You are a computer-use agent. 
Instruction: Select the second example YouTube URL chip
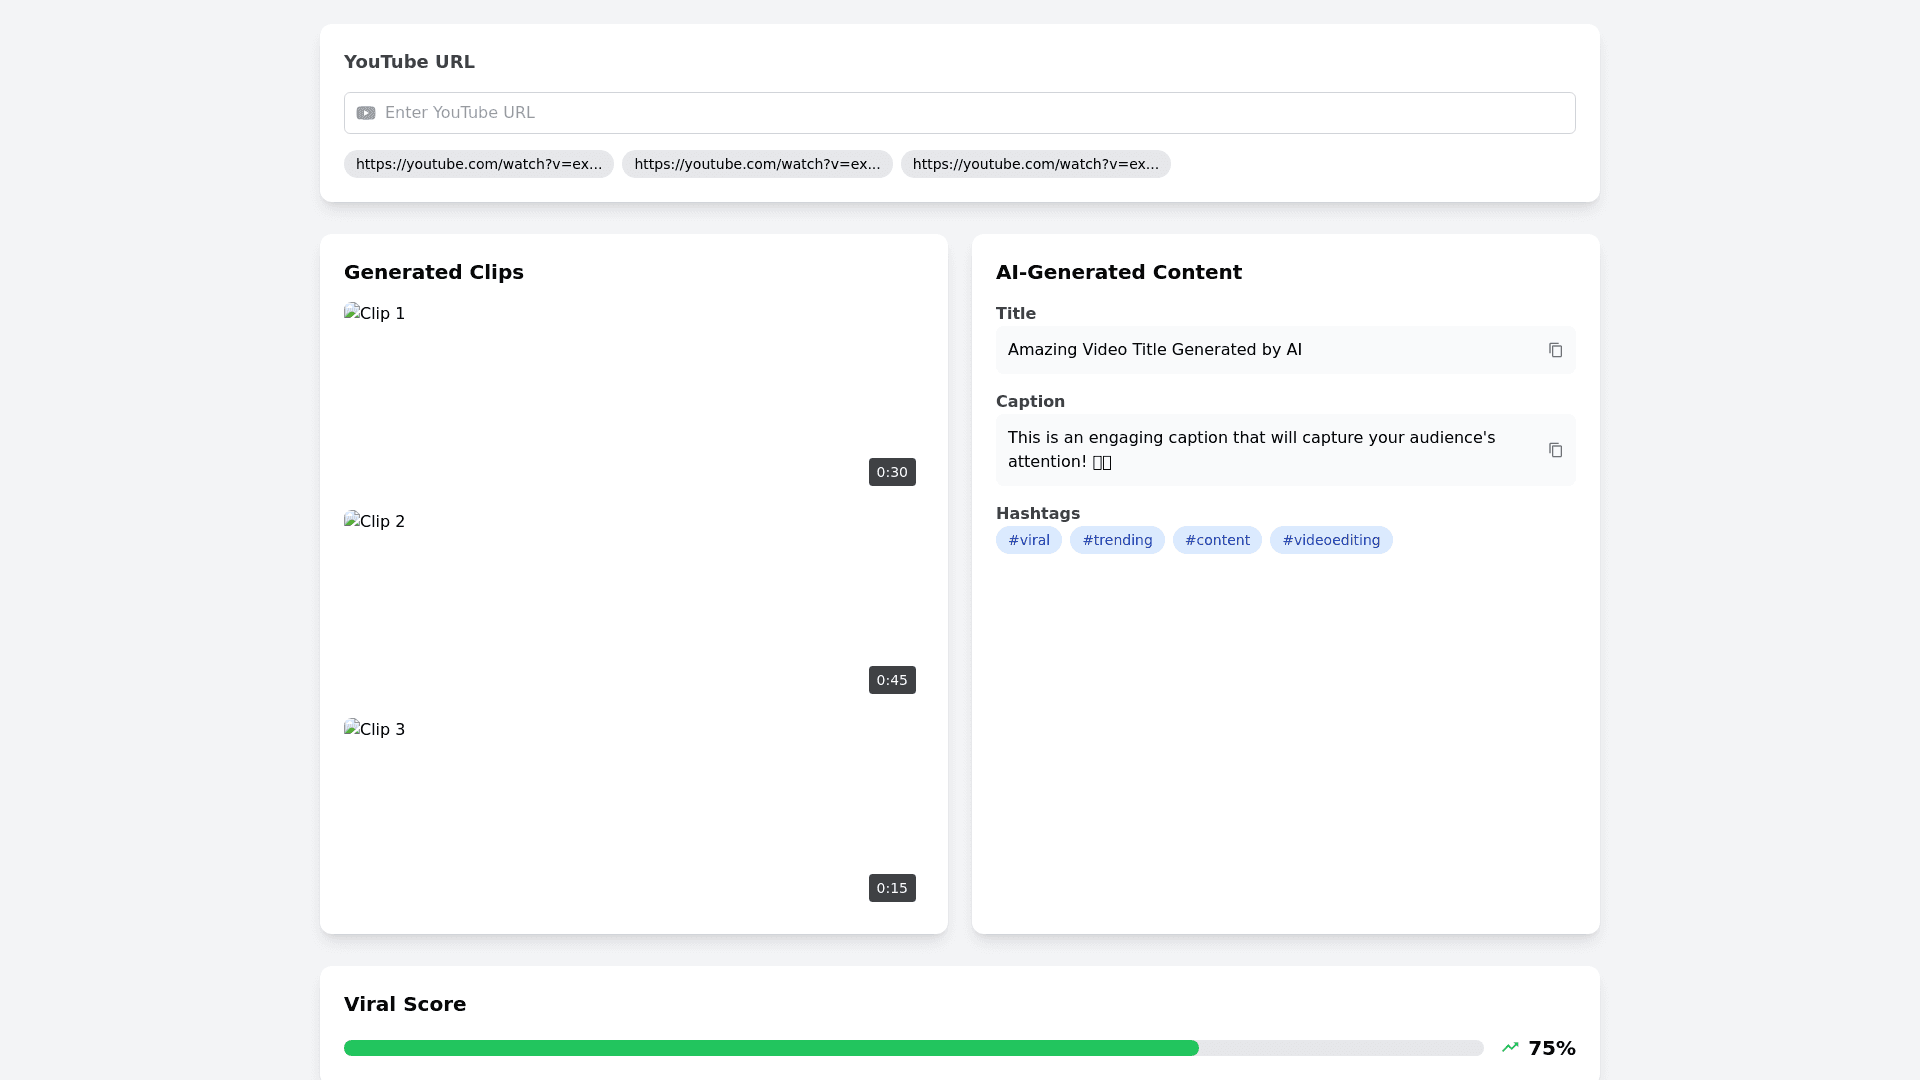757,164
